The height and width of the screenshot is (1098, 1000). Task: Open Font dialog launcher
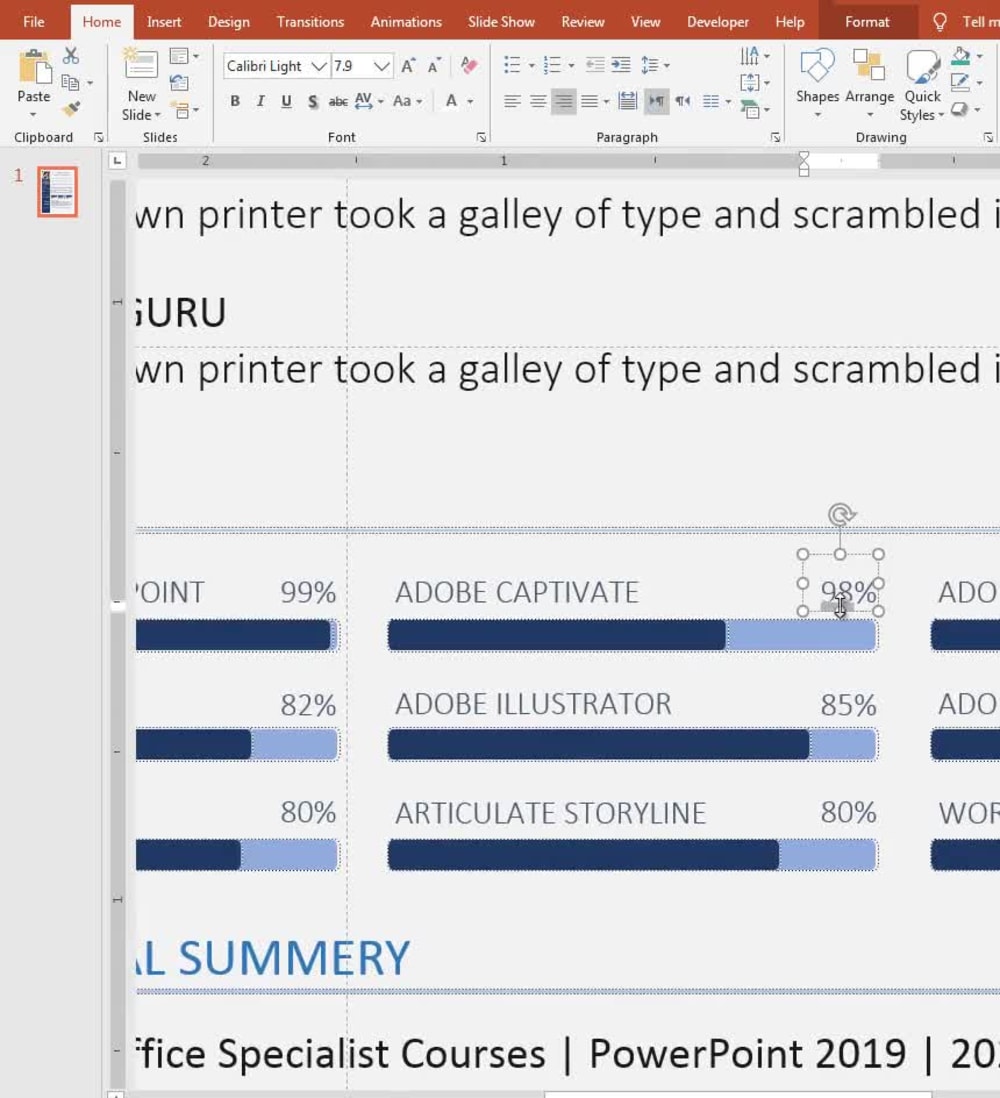481,138
